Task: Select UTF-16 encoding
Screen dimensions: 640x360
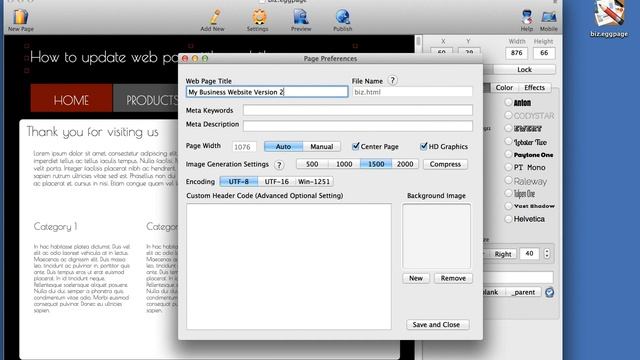Action: pyautogui.click(x=276, y=182)
